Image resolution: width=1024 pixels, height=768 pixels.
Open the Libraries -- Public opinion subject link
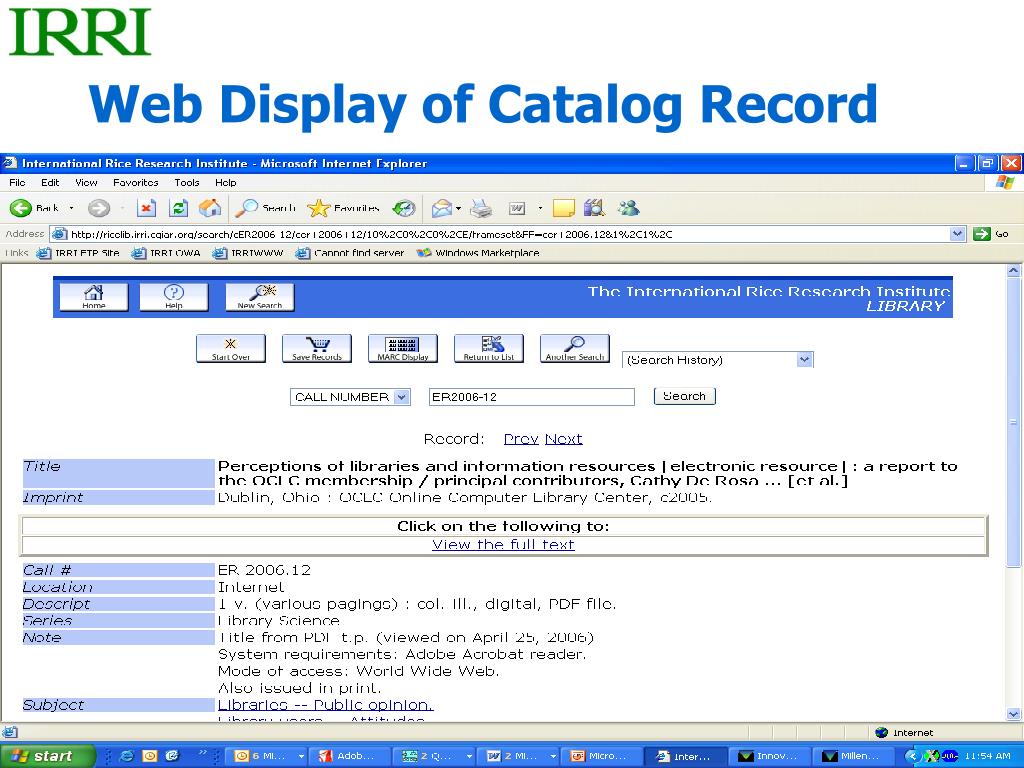[325, 705]
